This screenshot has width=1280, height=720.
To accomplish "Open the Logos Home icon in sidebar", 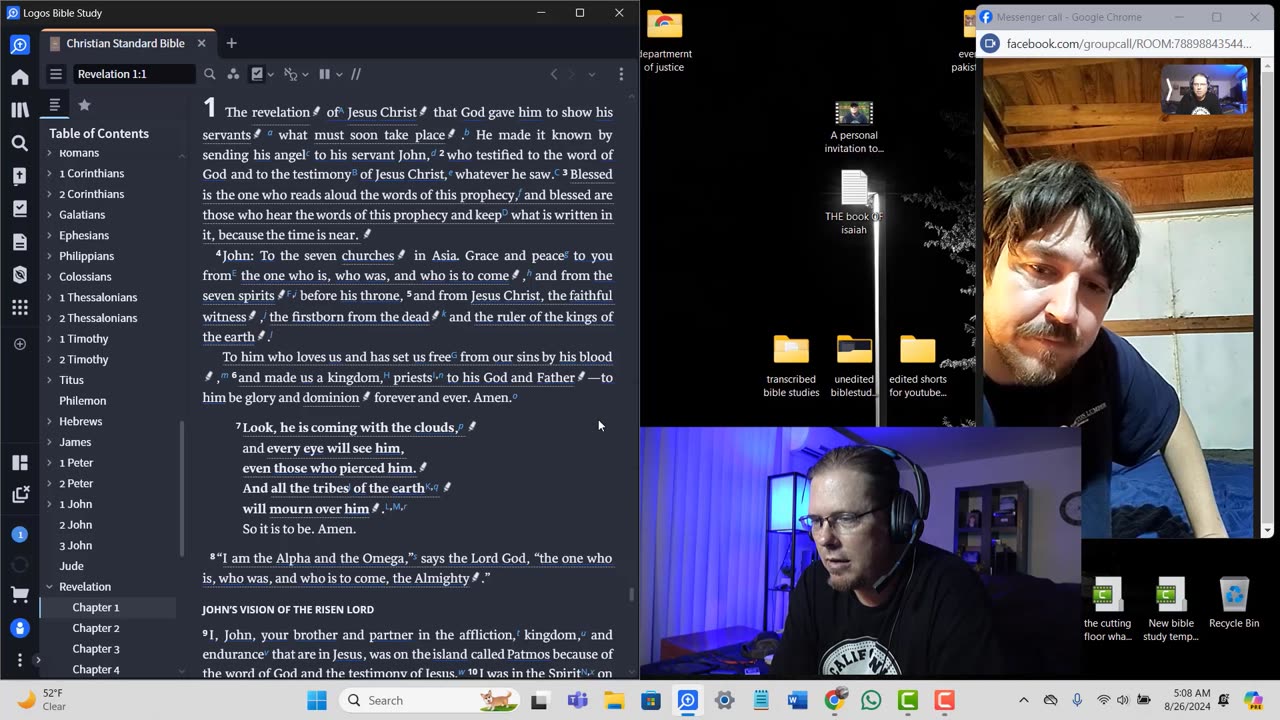I will [20, 77].
